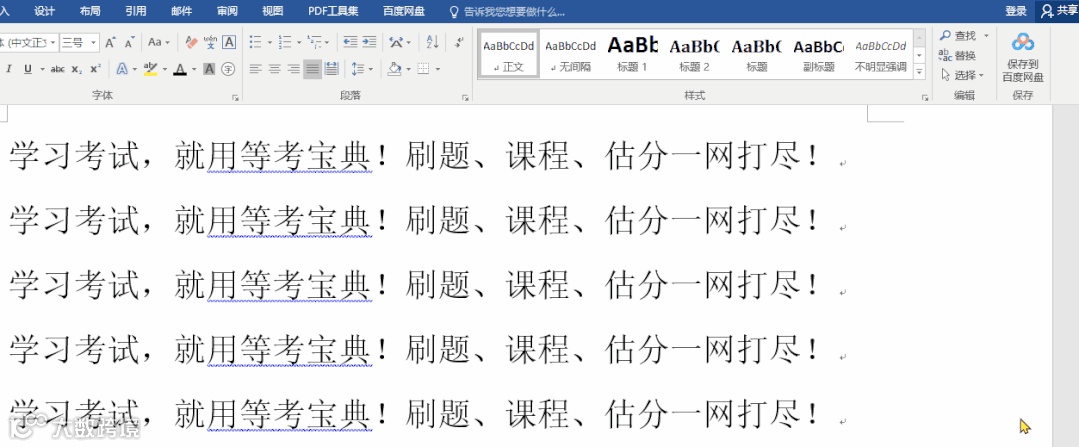Apply multilevel list formatting
1079x447 pixels.
[314, 43]
